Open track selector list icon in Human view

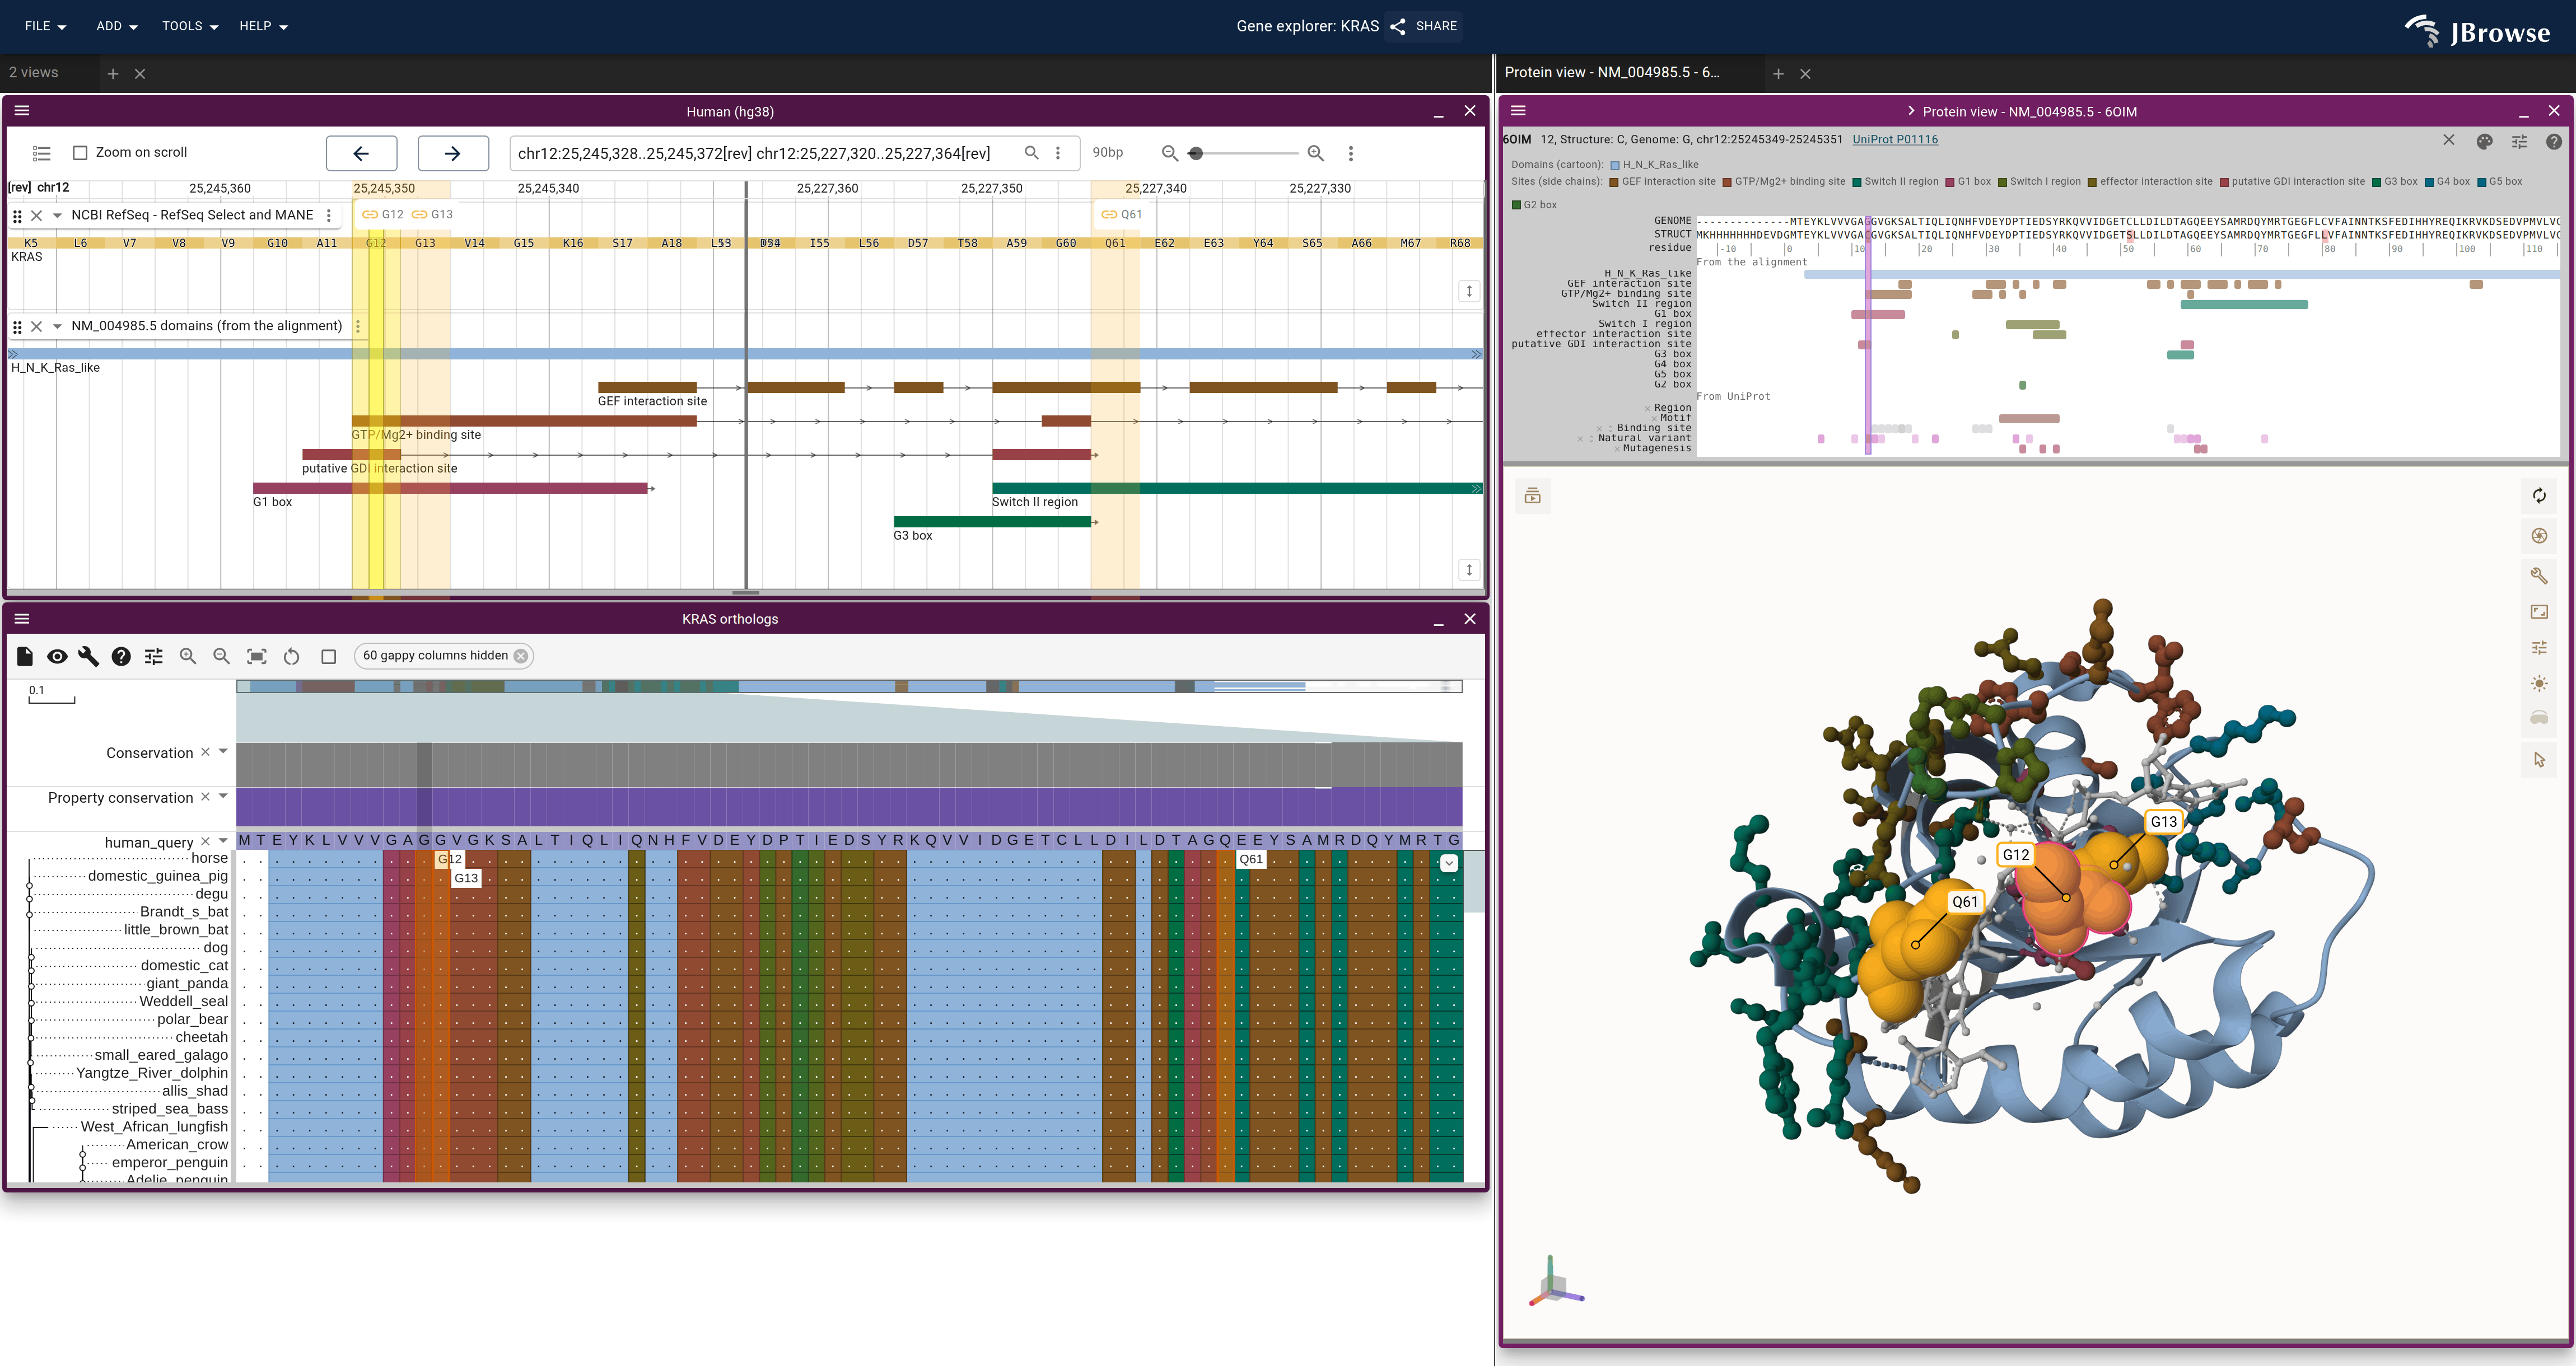(41, 153)
